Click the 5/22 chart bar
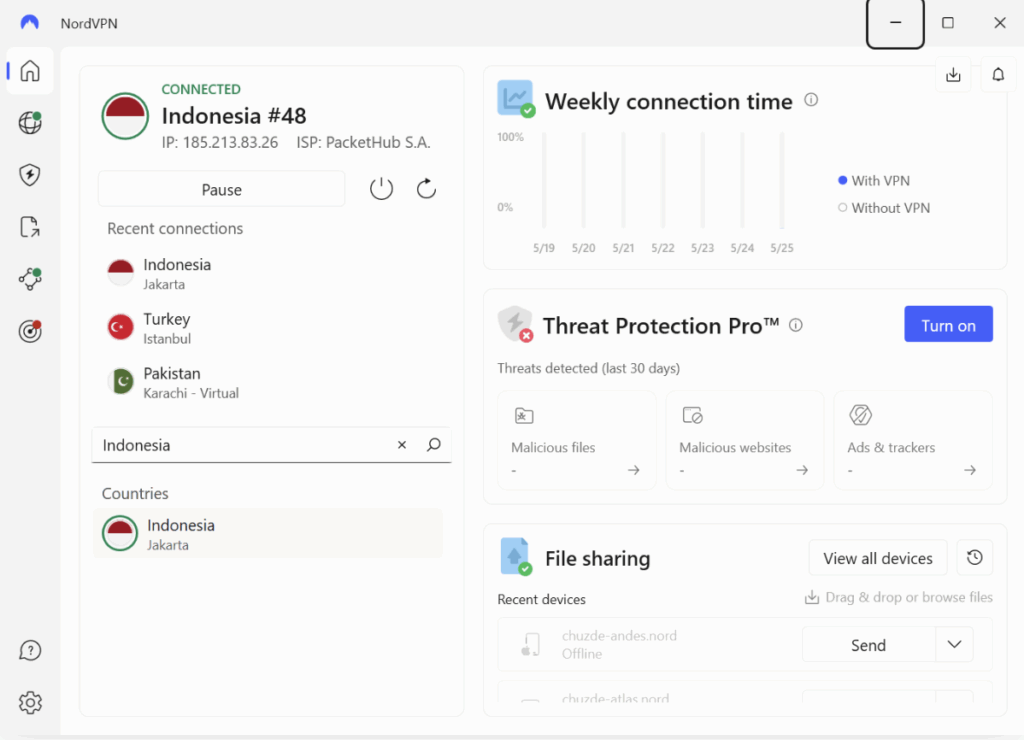 tap(663, 180)
